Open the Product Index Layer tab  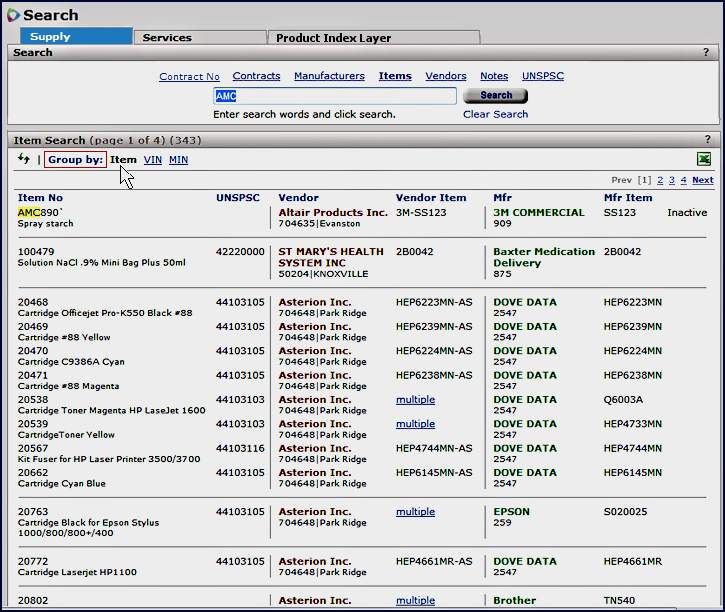333,38
